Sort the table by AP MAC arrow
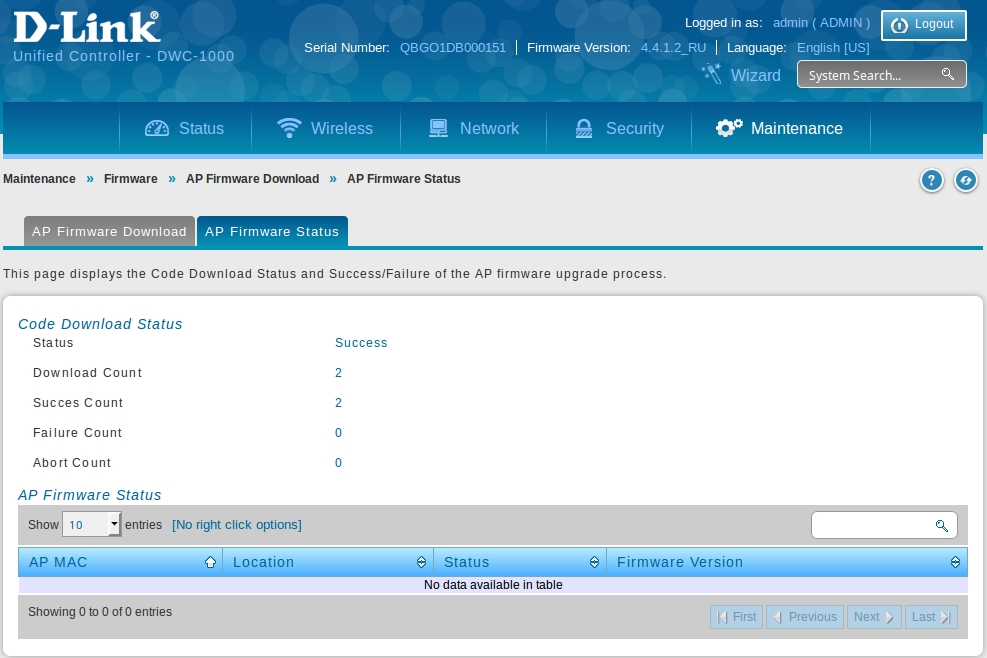The height and width of the screenshot is (658, 987). coord(210,562)
